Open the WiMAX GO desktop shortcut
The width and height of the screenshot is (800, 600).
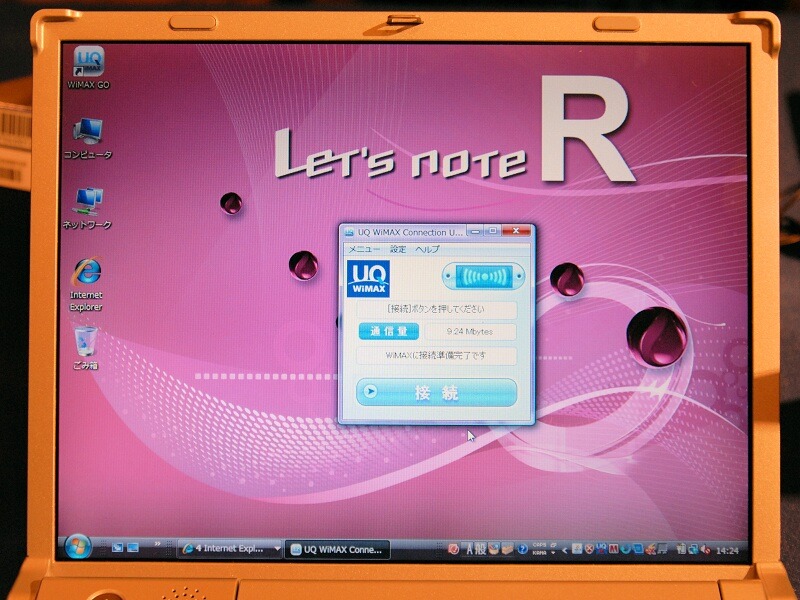89,68
